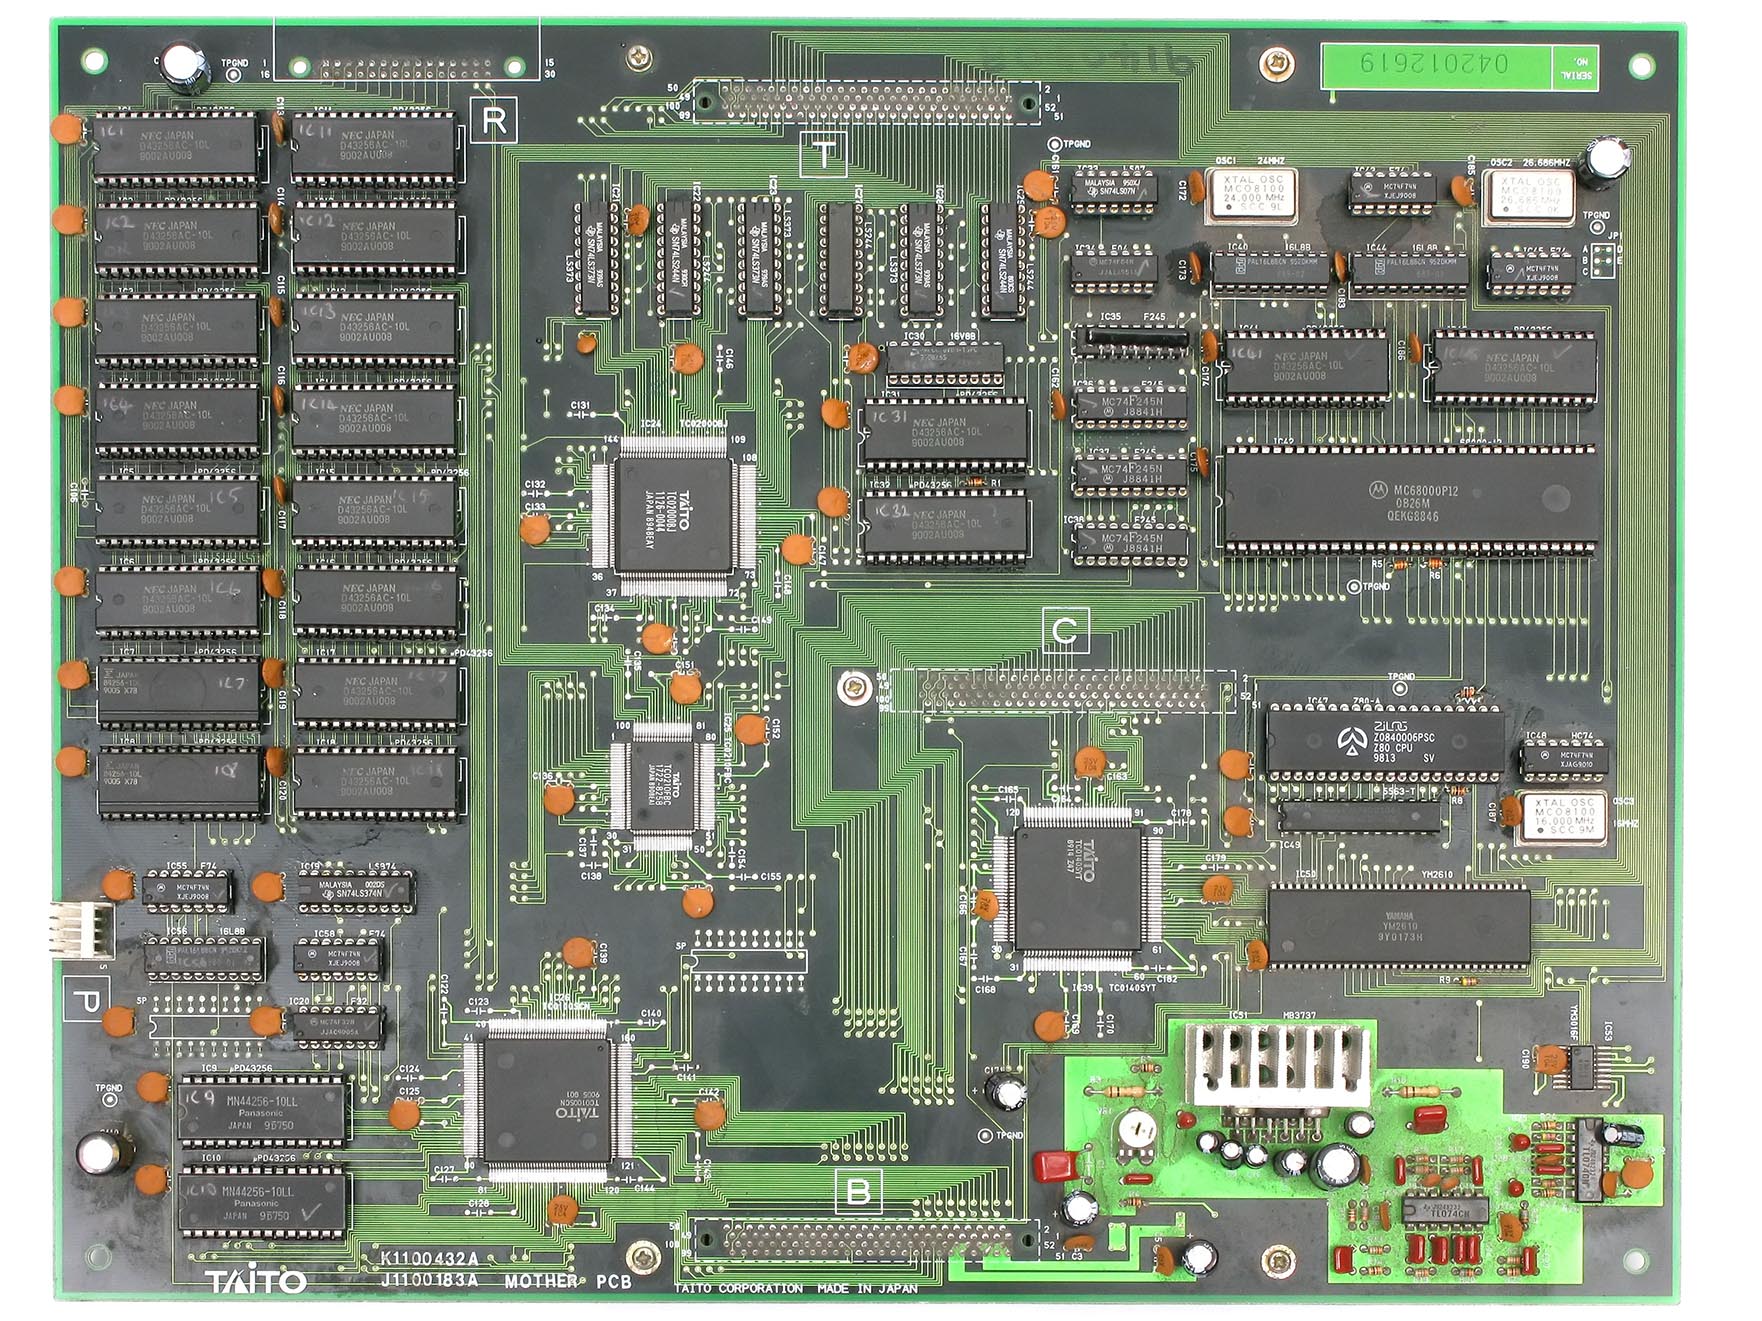Click the 16.000 MHz crystal oscillator
The image size is (1762, 1321).
pos(1562,818)
